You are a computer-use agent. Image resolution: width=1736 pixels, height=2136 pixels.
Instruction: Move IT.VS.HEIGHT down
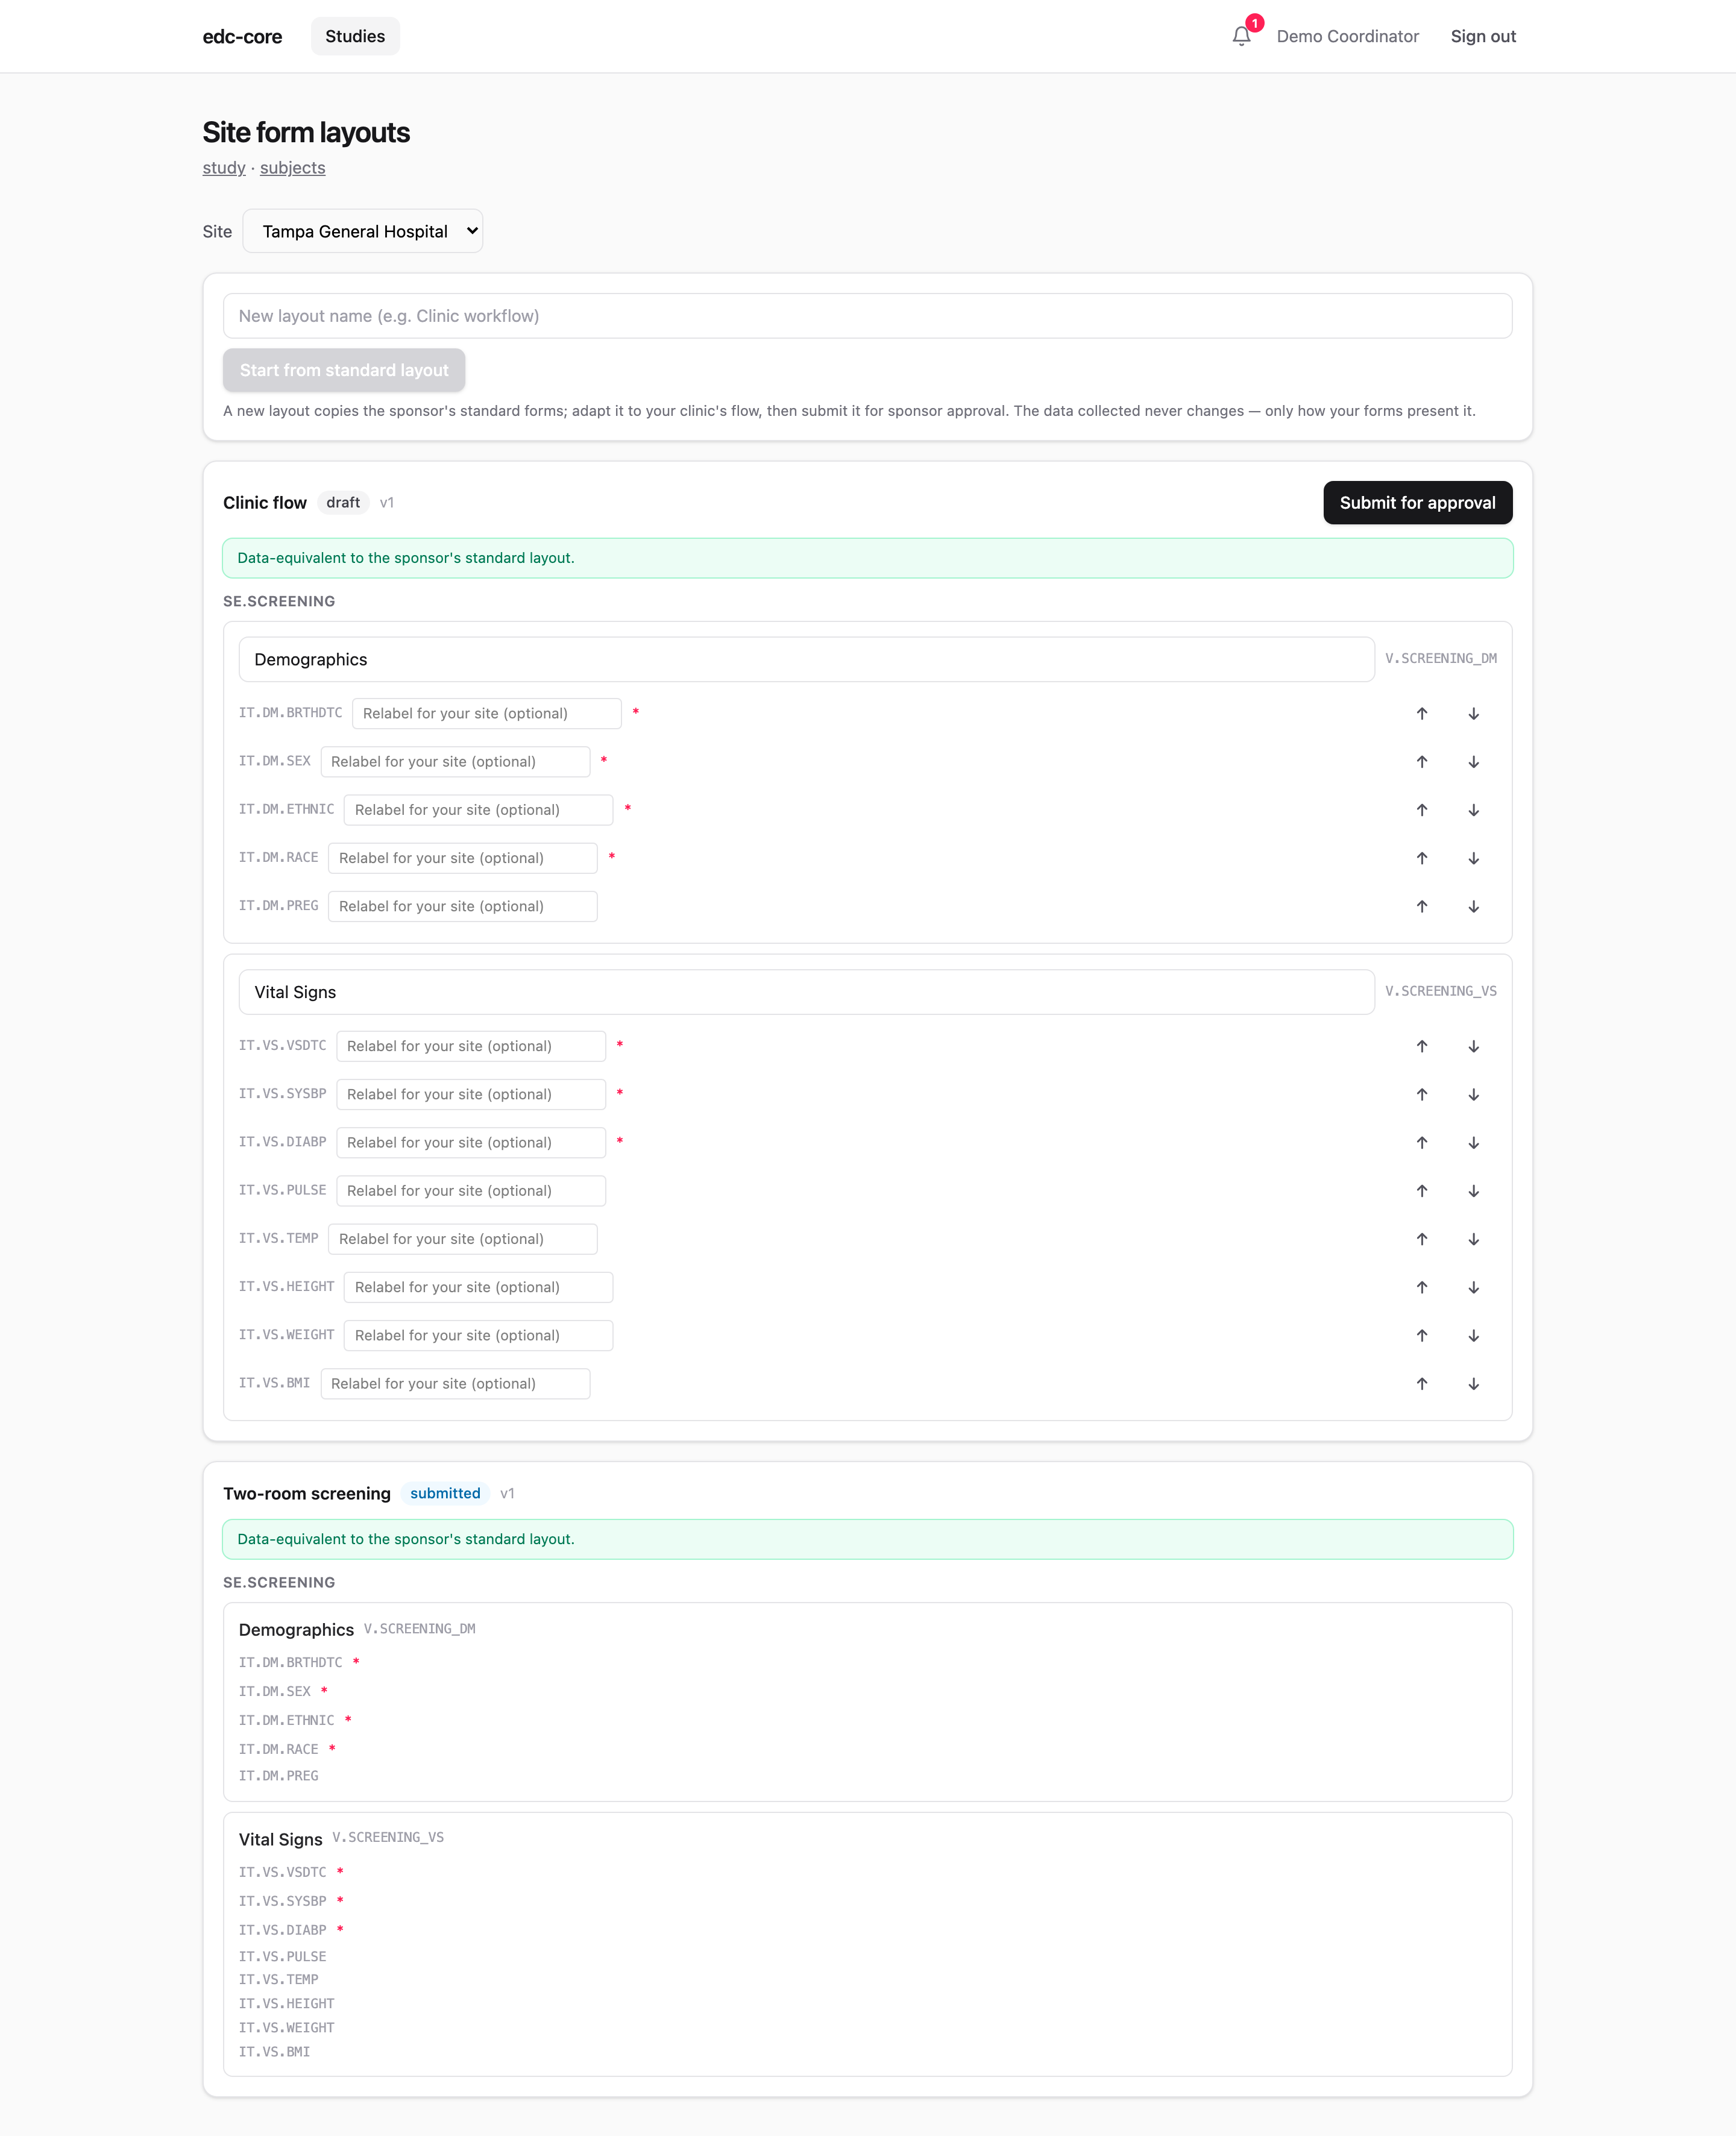(x=1474, y=1287)
